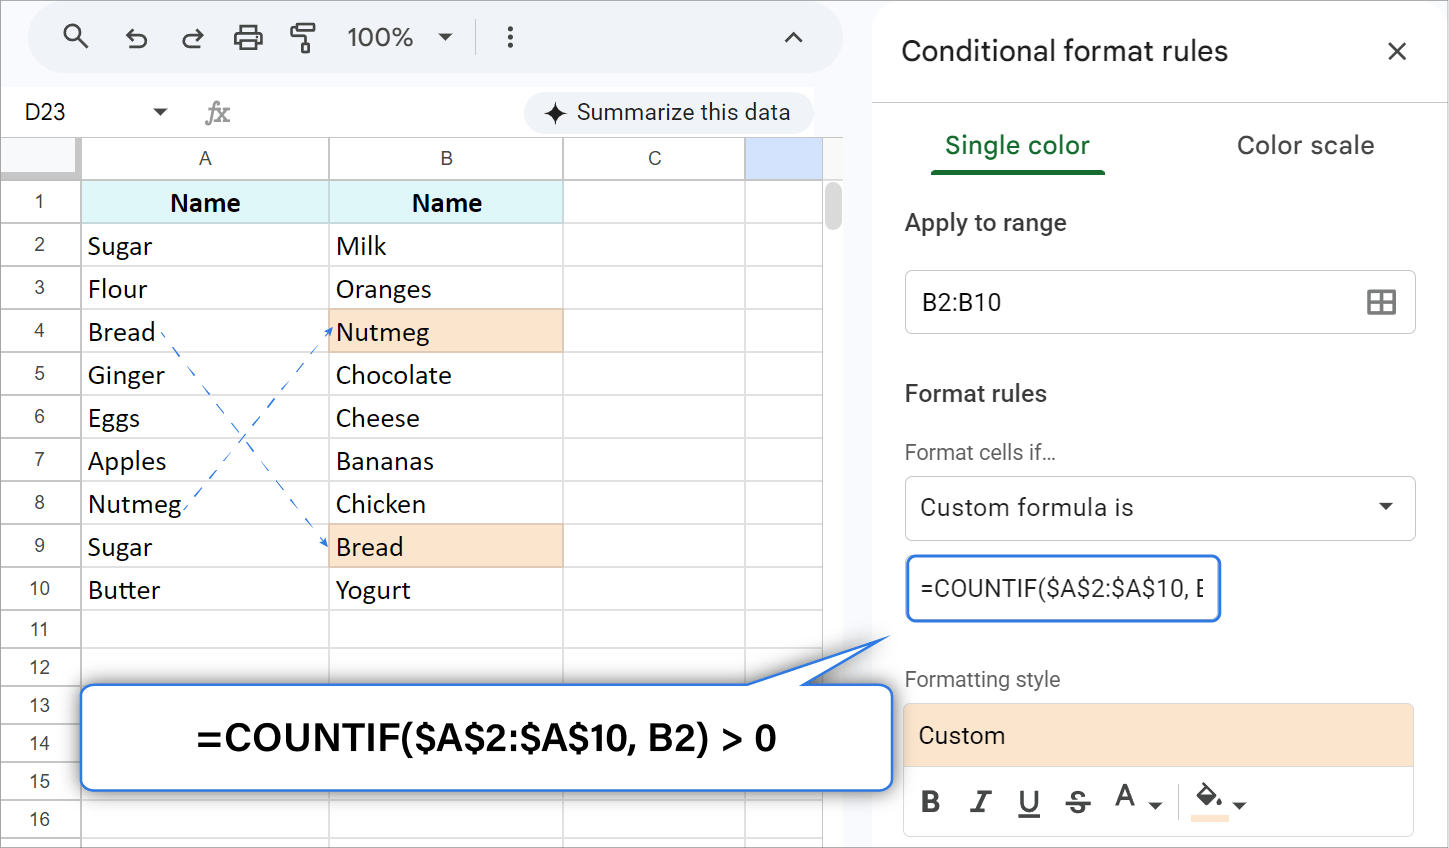This screenshot has height=848, width=1449.
Task: Click the print icon
Action: coord(248,38)
